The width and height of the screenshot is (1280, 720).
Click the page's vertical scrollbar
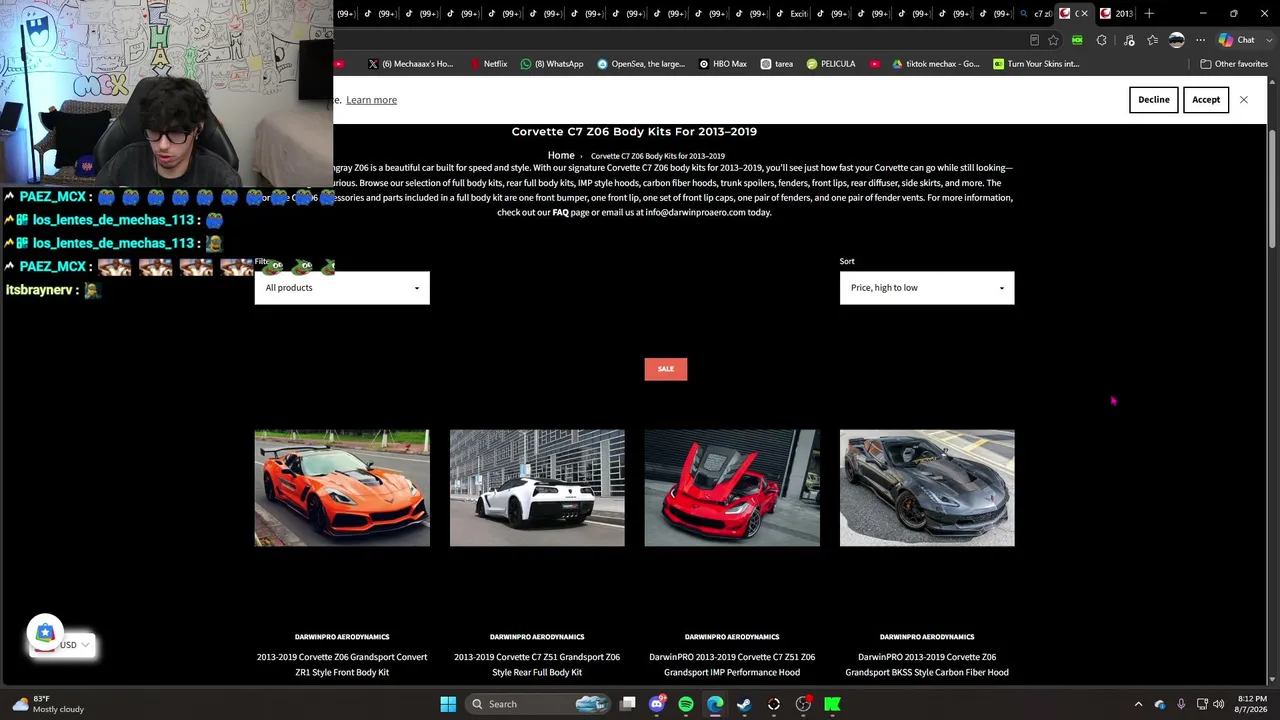tap(1272, 190)
